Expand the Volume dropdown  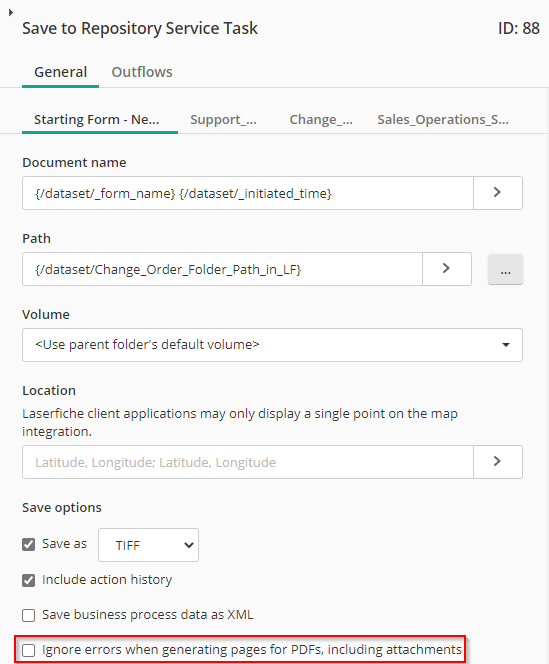click(272, 345)
